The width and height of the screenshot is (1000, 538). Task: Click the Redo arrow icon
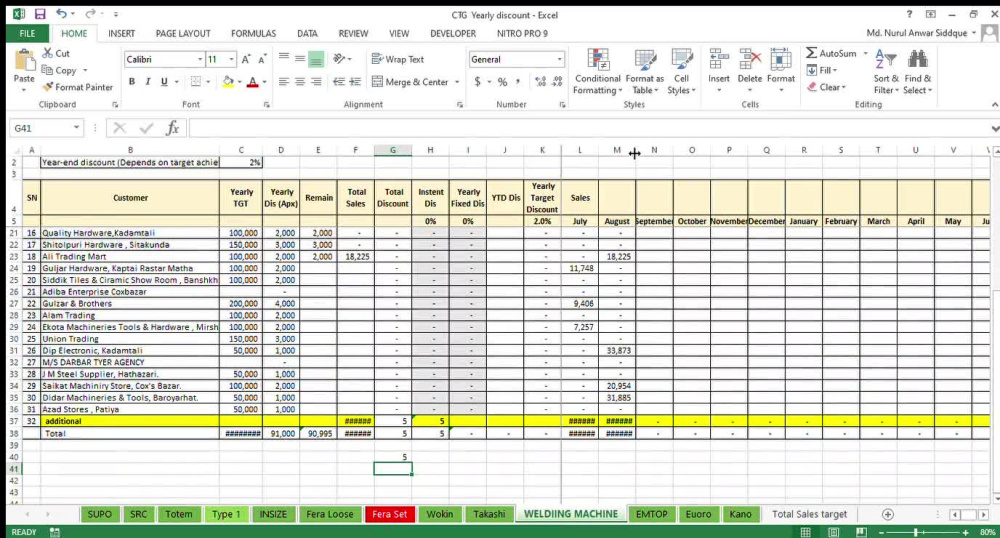[x=90, y=13]
